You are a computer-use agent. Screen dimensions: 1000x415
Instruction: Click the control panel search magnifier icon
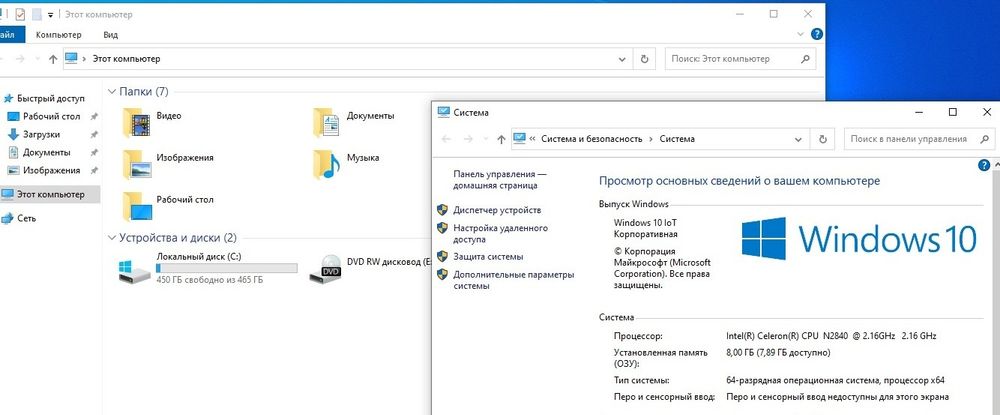click(984, 139)
